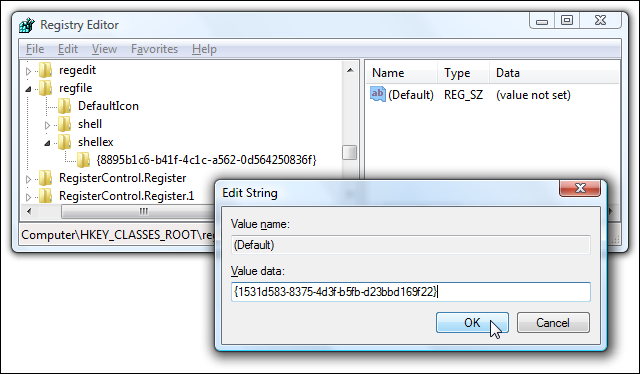Open the Edit menu
640x374 pixels.
point(68,49)
